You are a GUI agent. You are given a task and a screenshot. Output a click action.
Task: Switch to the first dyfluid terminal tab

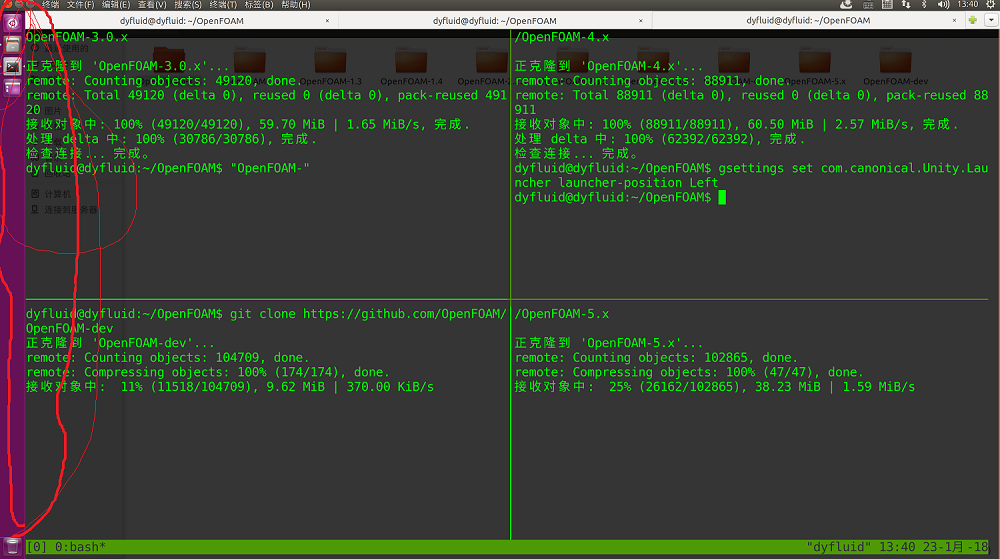[182, 21]
